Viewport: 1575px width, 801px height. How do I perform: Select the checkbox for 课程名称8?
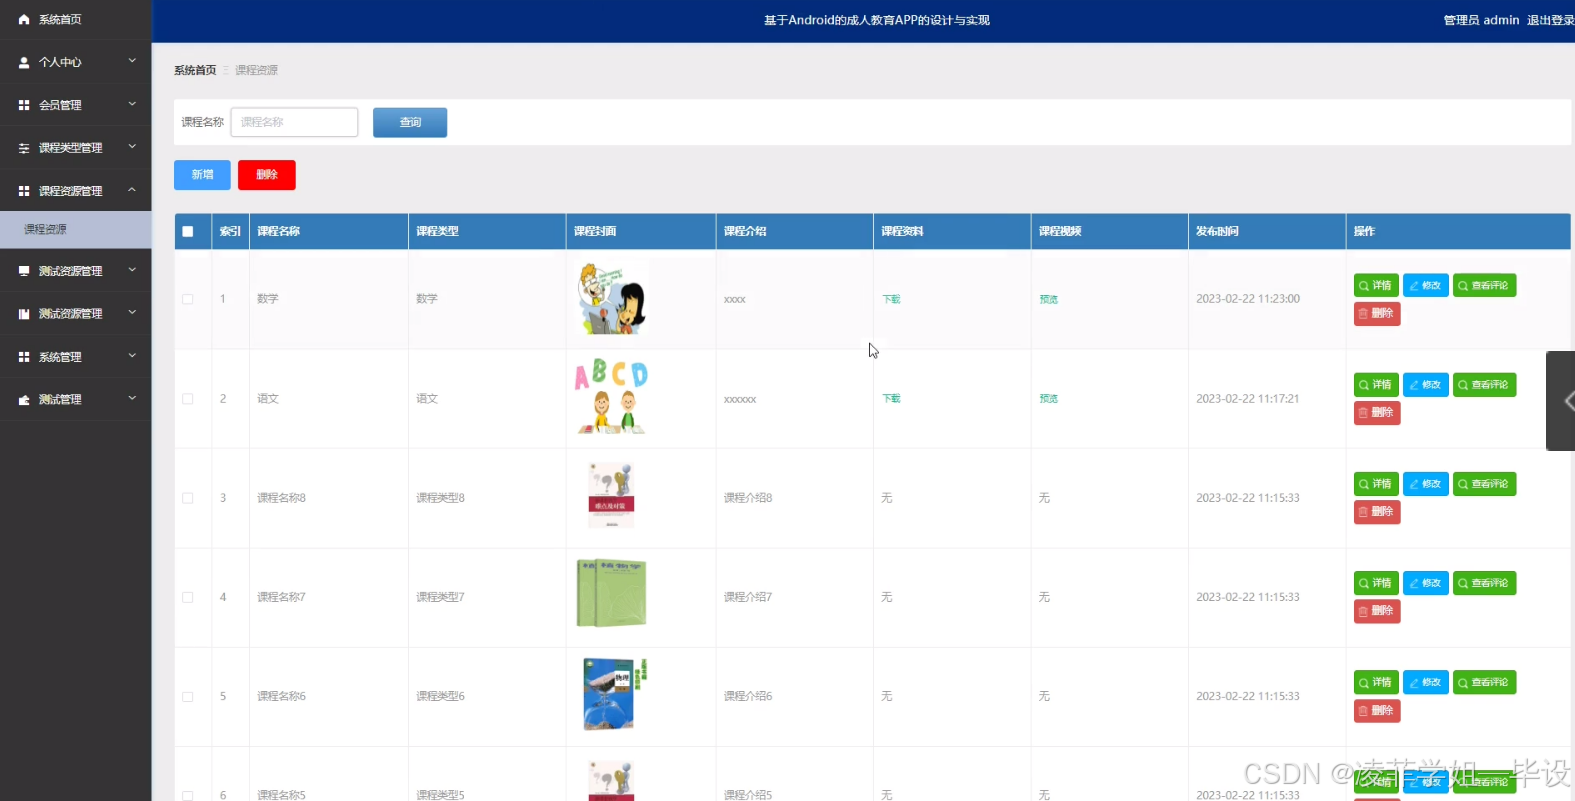coord(188,498)
